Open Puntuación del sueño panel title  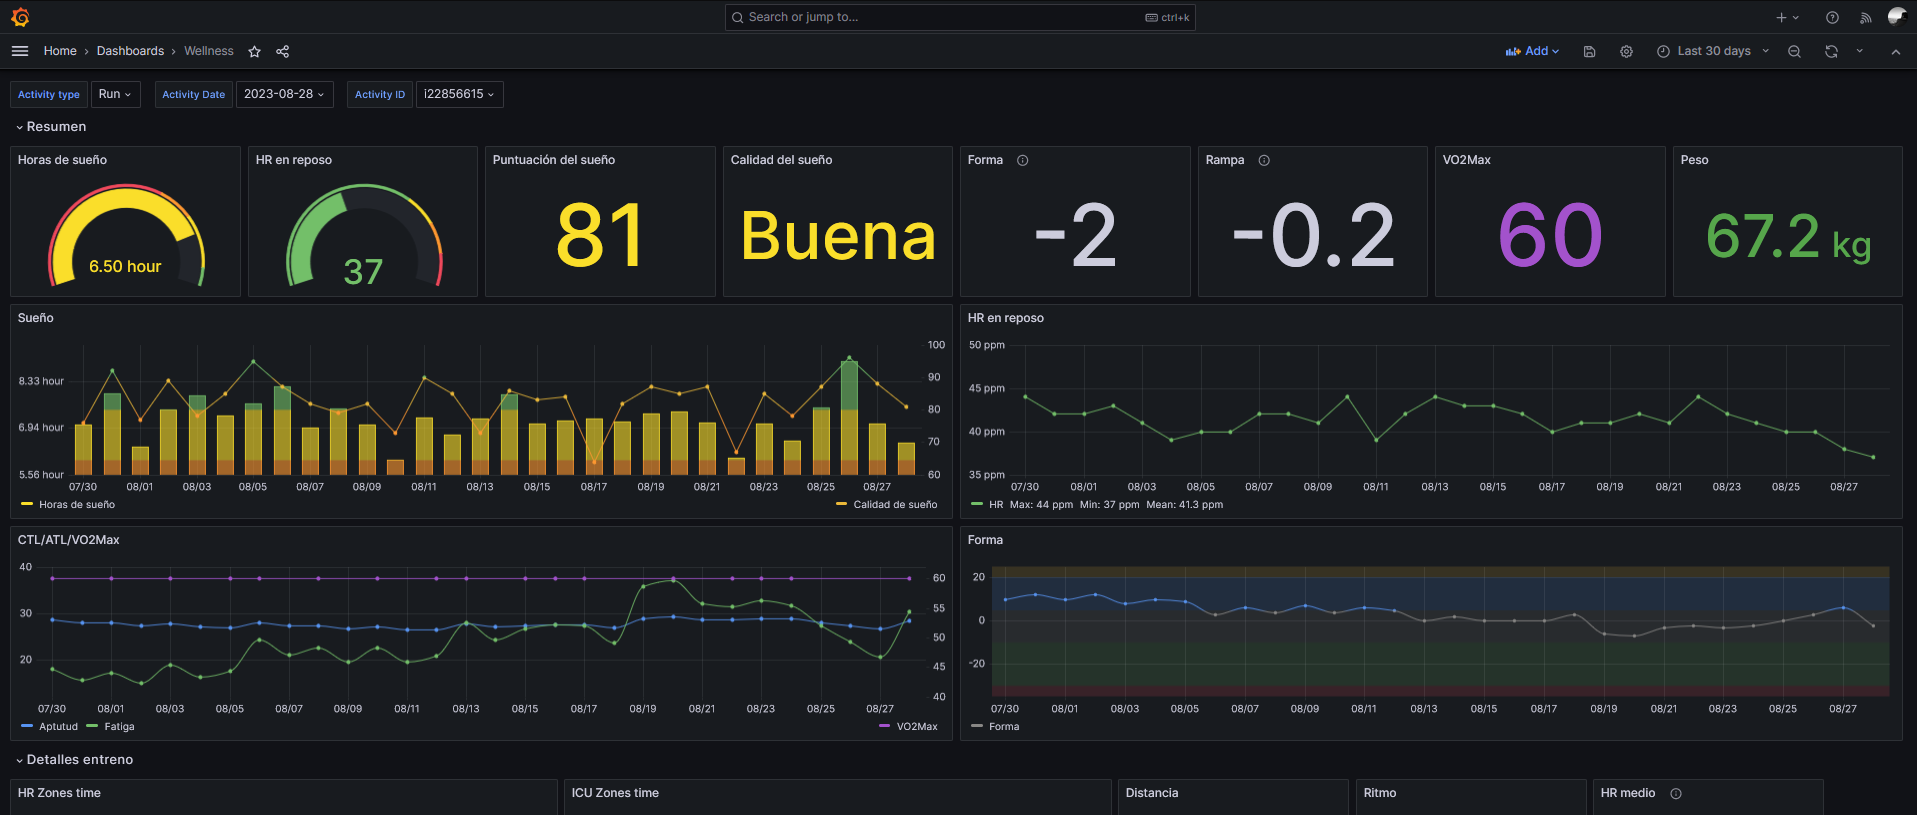pos(554,160)
